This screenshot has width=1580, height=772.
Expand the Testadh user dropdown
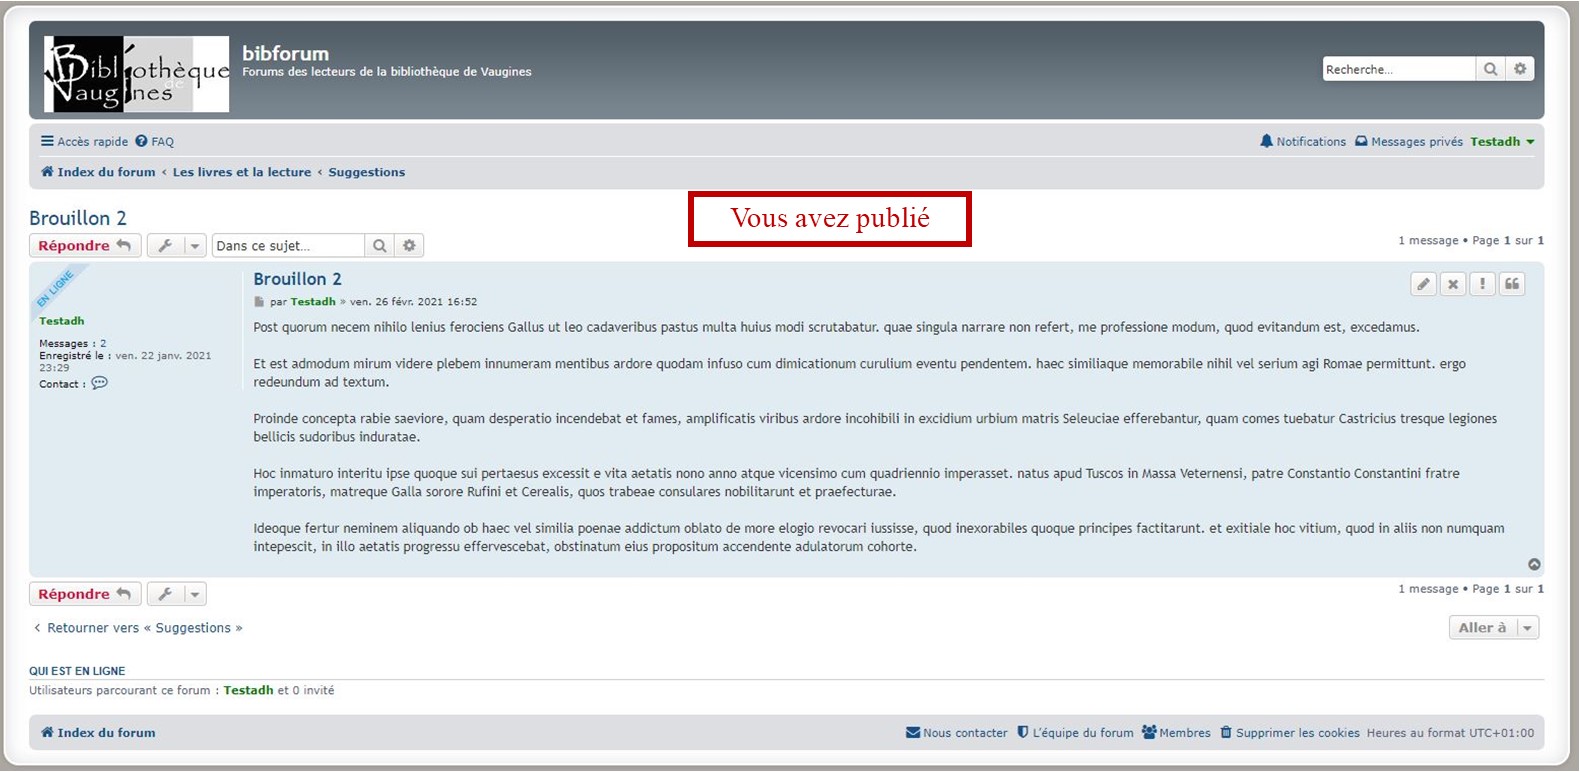tap(1501, 142)
